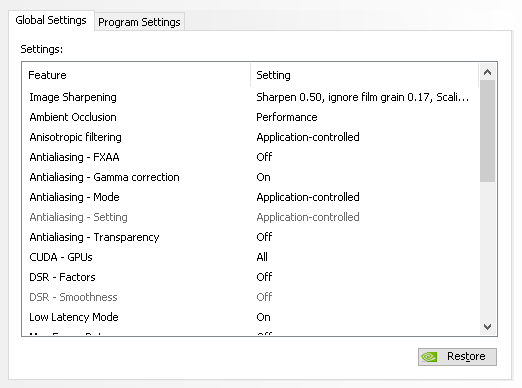Viewport: 522px width, 388px height.
Task: Select Antialiasing - FXAA feature
Action: (x=74, y=157)
